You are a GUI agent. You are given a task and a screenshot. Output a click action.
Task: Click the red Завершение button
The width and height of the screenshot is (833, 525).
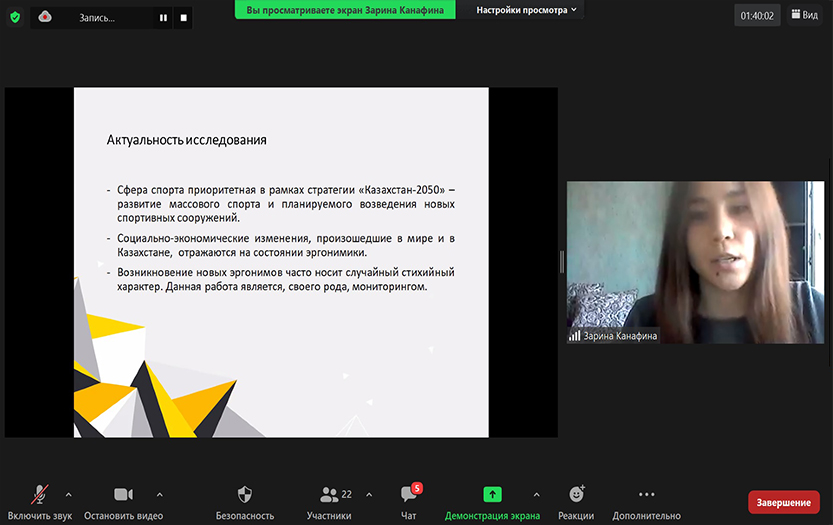tap(784, 502)
